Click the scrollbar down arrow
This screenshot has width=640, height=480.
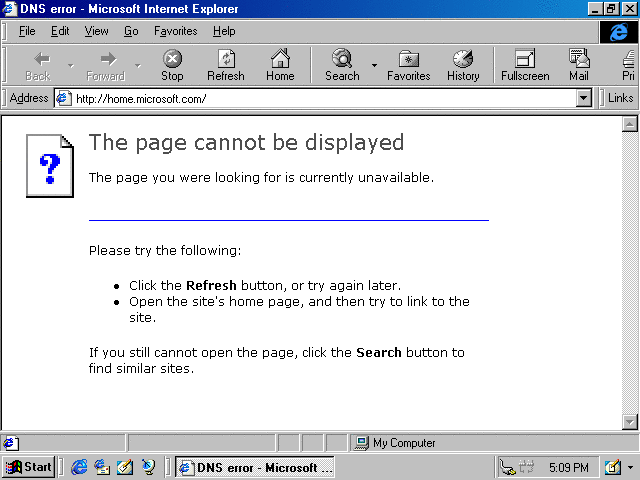pyautogui.click(x=629, y=422)
